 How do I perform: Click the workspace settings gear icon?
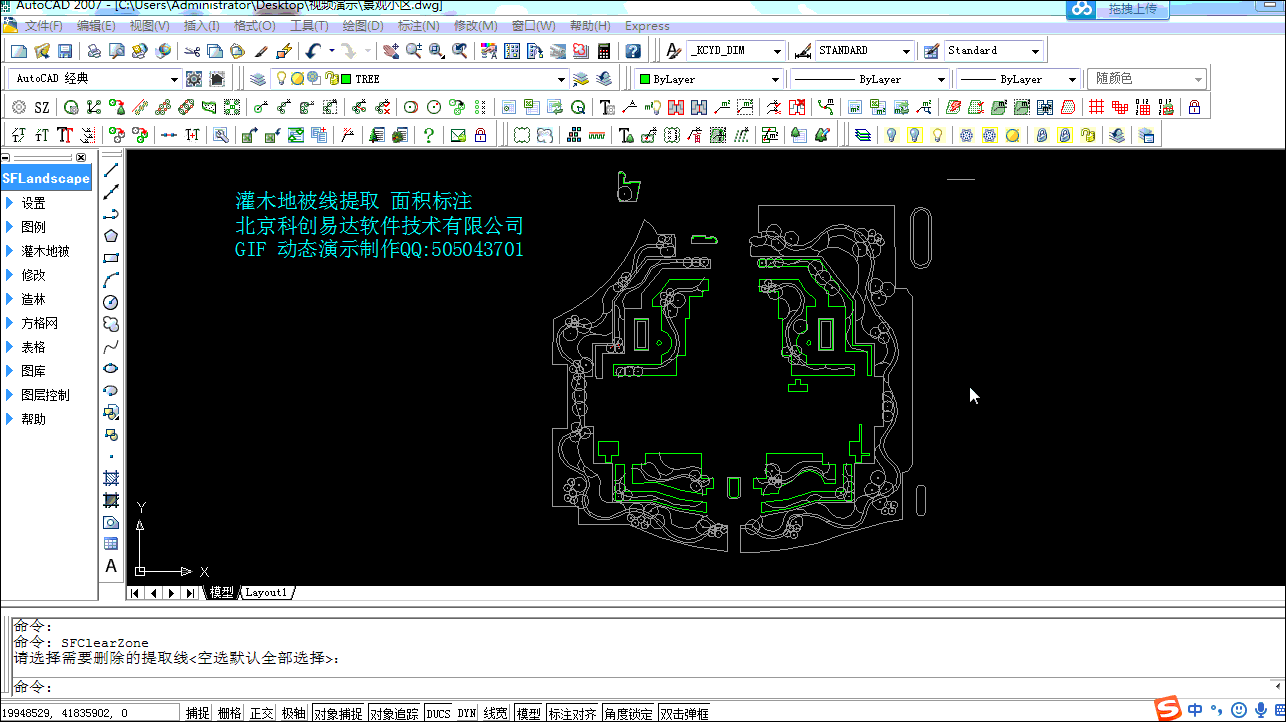point(194,79)
